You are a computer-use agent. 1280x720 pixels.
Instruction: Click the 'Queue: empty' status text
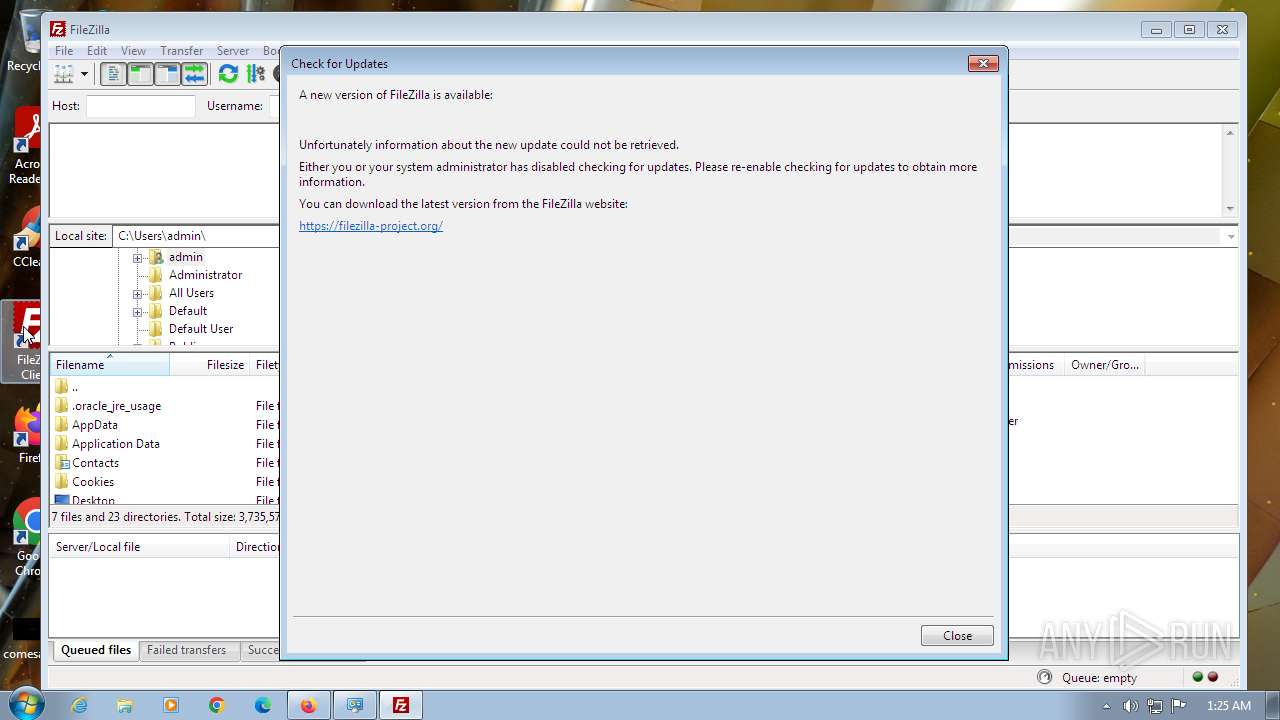tap(1099, 678)
